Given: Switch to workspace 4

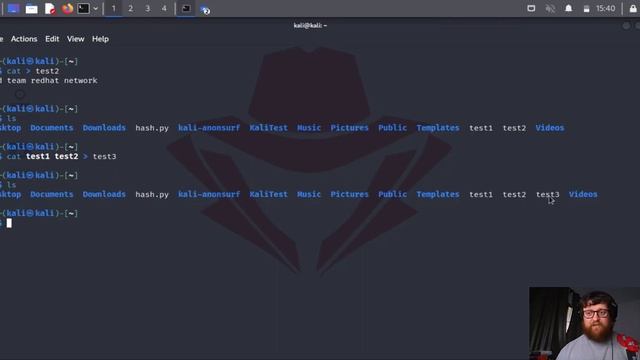Looking at the screenshot, I should tap(164, 9).
